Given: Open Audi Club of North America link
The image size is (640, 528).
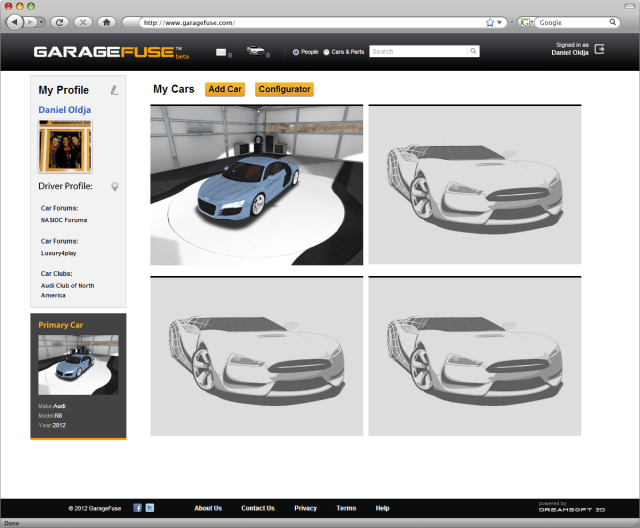Looking at the screenshot, I should (67, 290).
